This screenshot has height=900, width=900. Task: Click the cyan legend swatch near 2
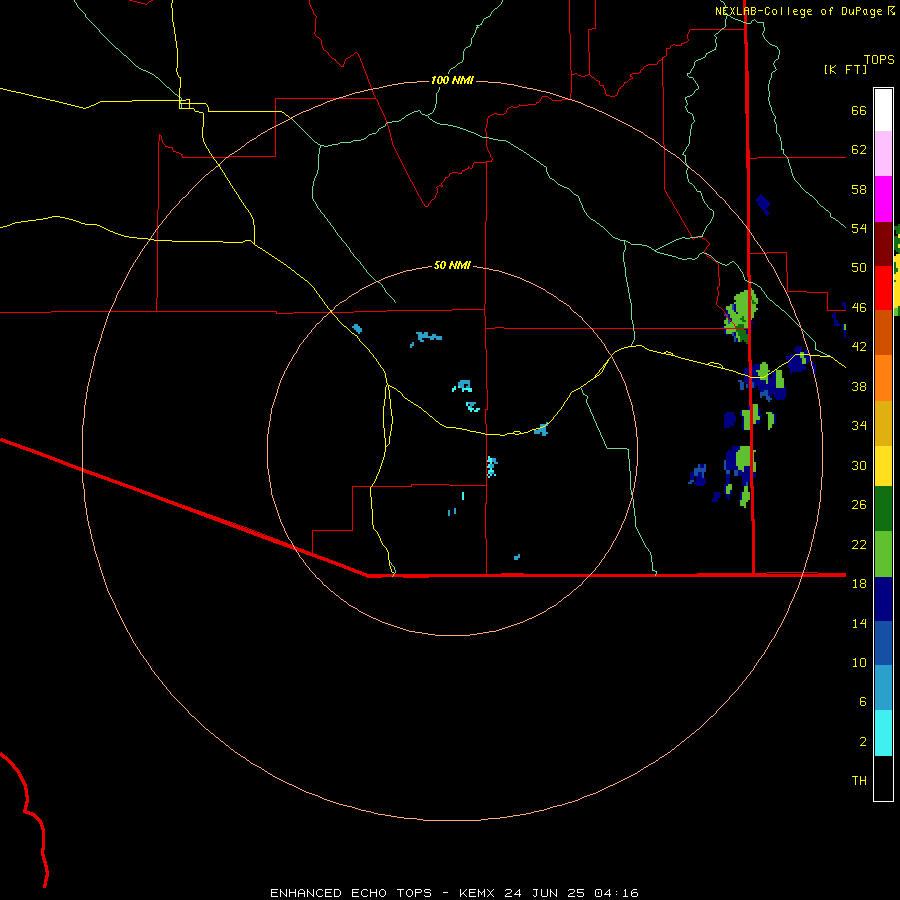click(x=883, y=733)
